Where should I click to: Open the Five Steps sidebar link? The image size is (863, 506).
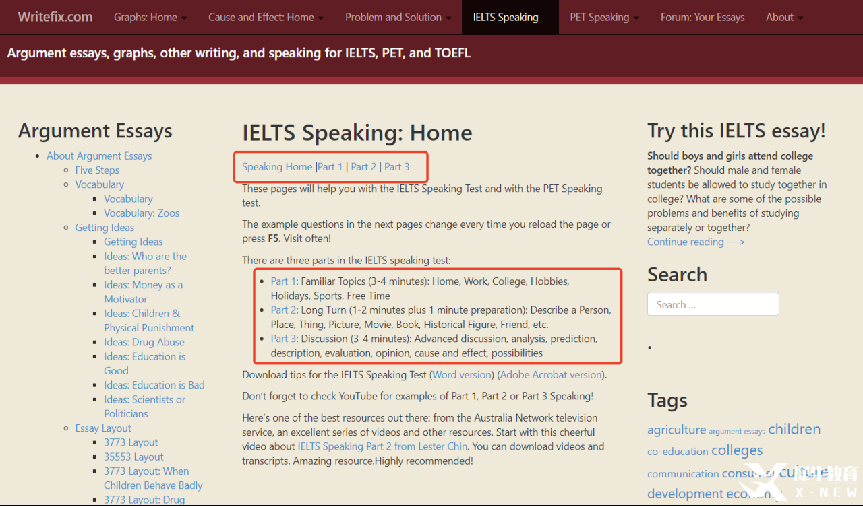click(x=97, y=170)
